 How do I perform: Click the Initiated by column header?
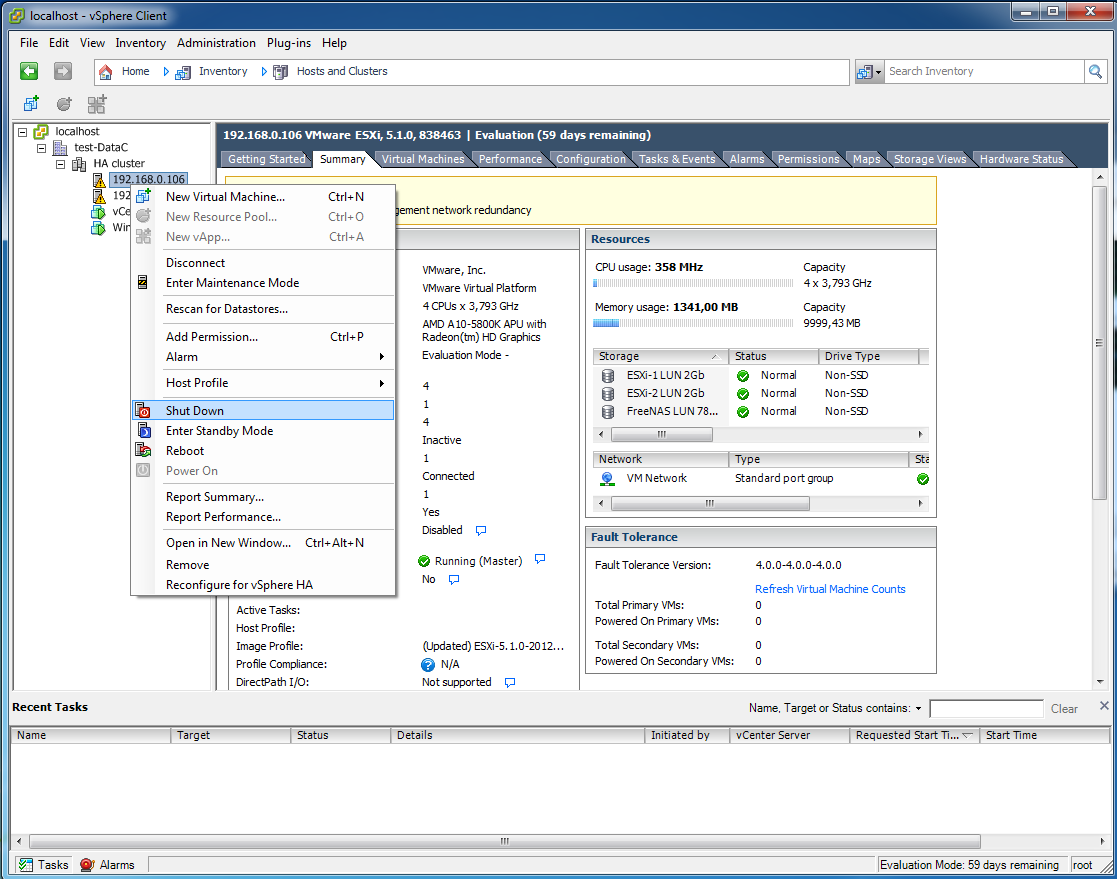[x=687, y=735]
